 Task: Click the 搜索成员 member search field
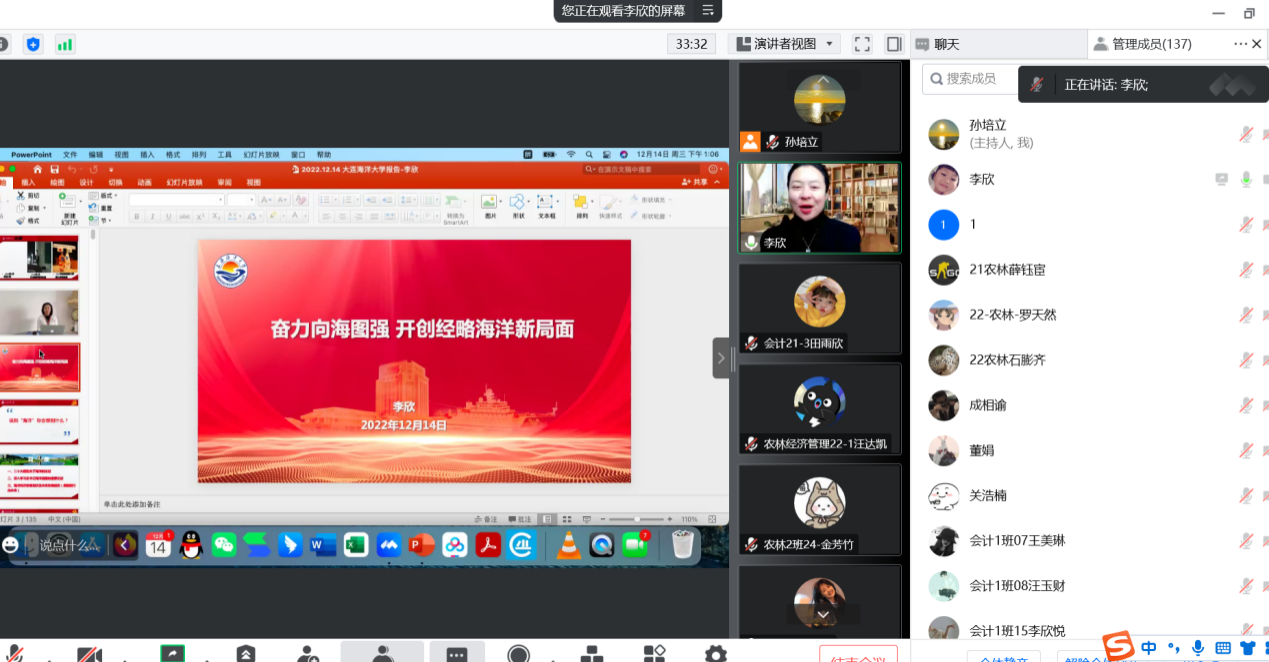click(971, 78)
